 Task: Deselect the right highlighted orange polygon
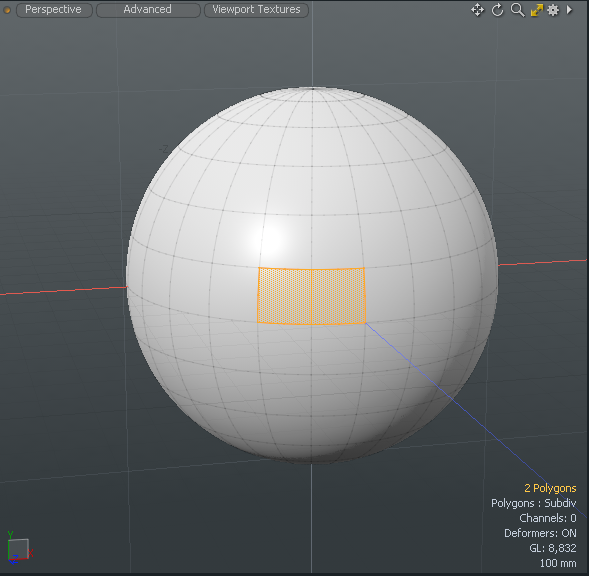(x=338, y=296)
